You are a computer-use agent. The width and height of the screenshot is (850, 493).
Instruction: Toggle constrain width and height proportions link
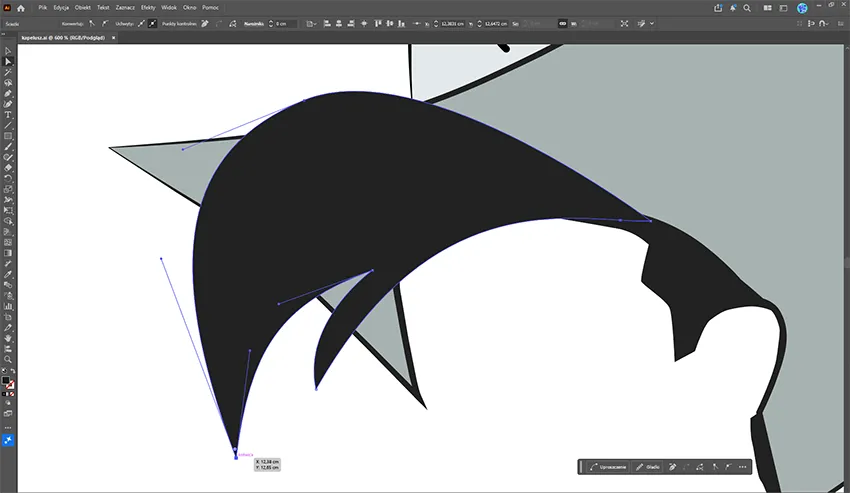[x=562, y=24]
